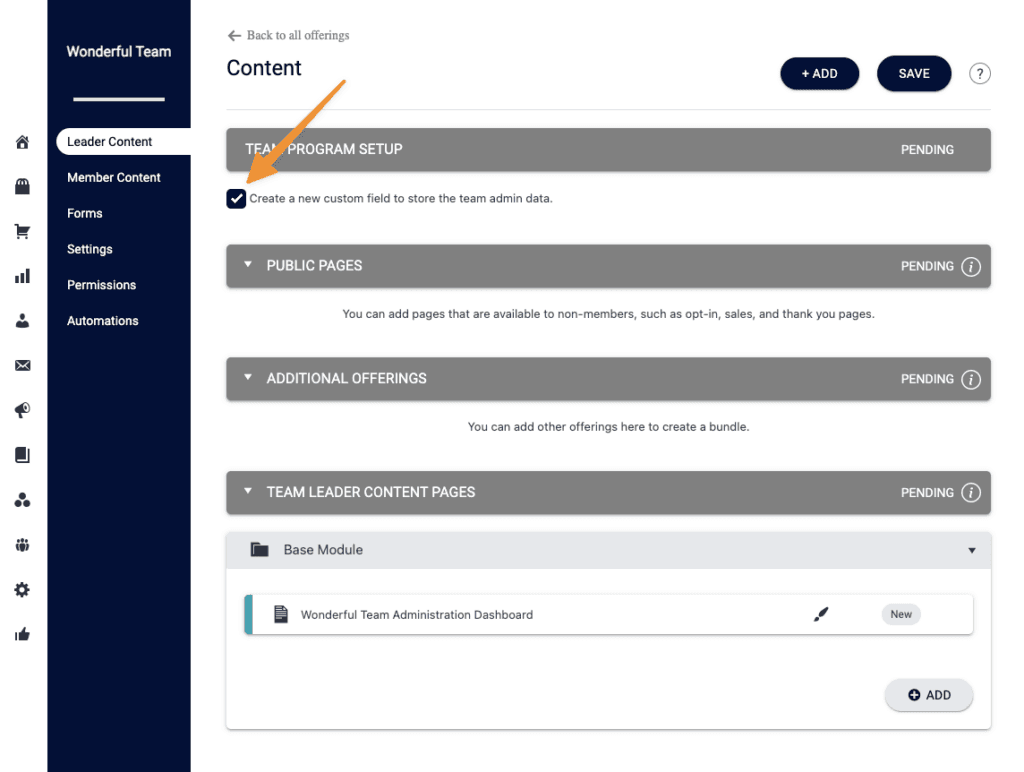Image resolution: width=1024 pixels, height=772 pixels.
Task: Collapse the Public Pages section
Action: click(x=248, y=266)
